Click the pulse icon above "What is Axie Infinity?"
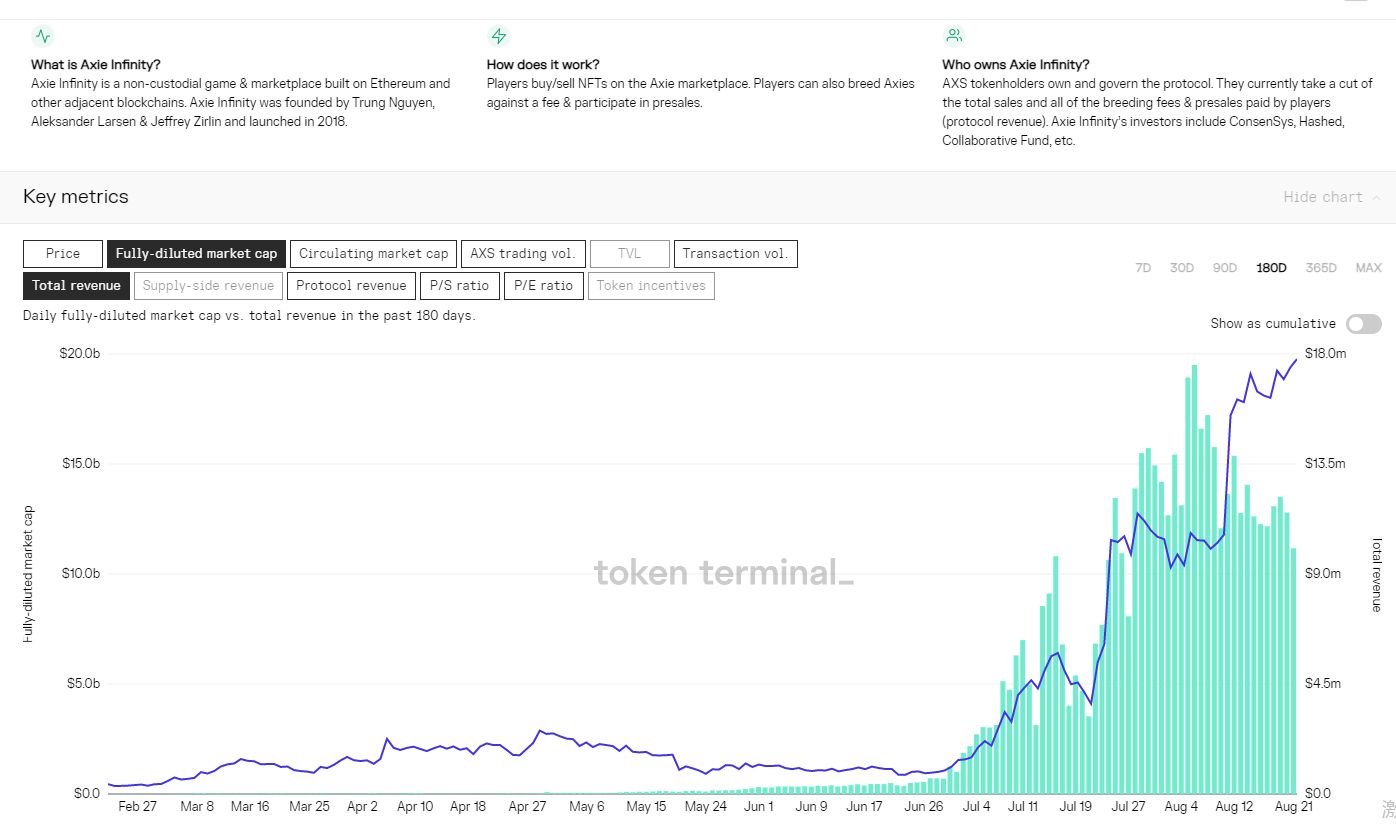Image resolution: width=1396 pixels, height=824 pixels. 42,37
